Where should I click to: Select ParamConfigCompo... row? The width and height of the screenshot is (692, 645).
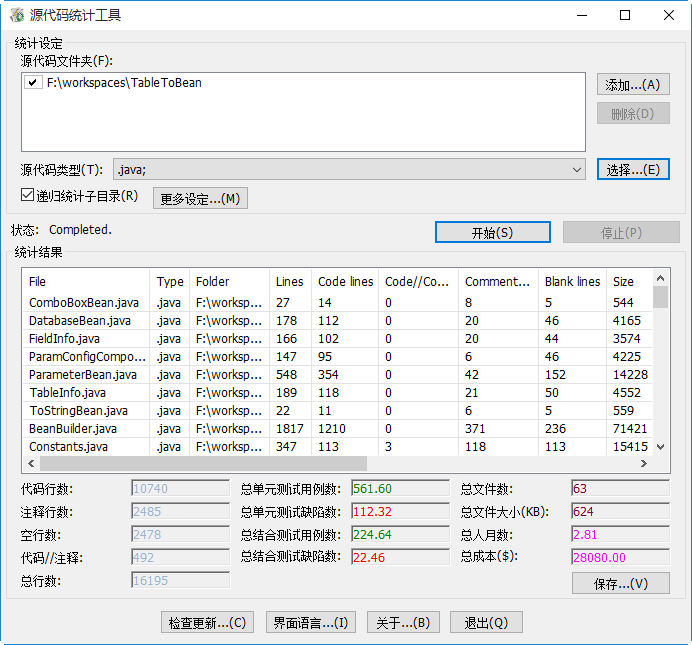[338, 356]
